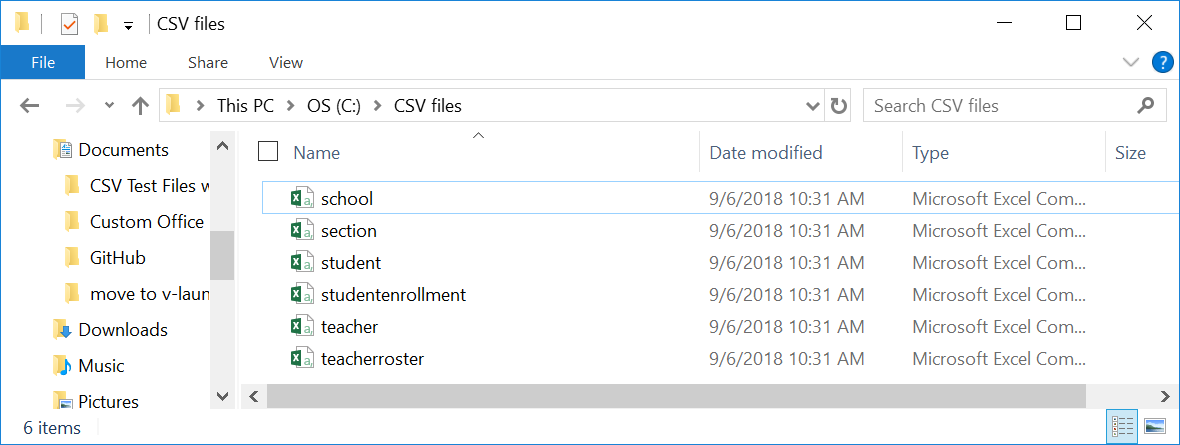
Task: Open the Customize Quick Access Toolbar dropdown
Action: pyautogui.click(x=128, y=26)
